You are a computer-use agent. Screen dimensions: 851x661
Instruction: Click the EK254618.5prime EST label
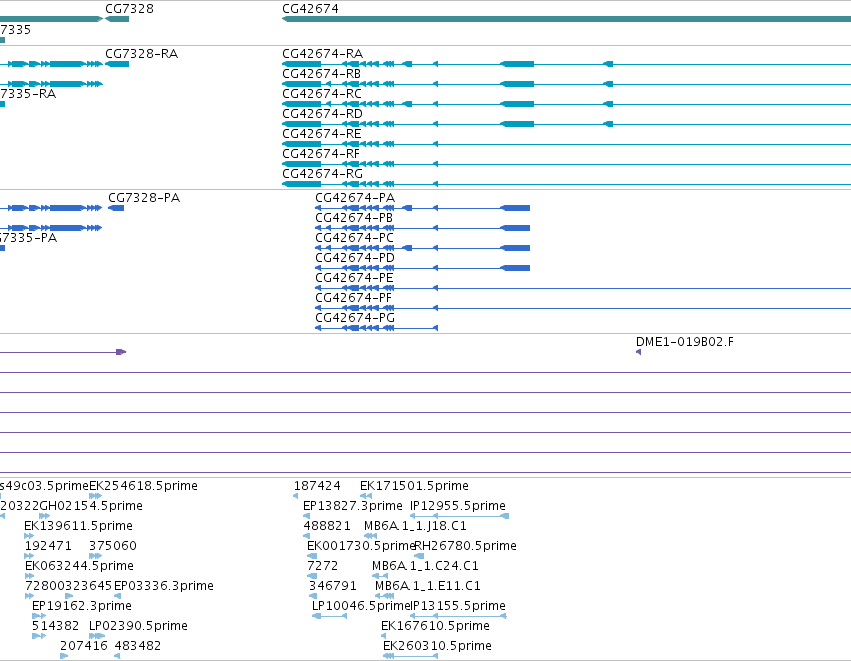click(x=143, y=486)
